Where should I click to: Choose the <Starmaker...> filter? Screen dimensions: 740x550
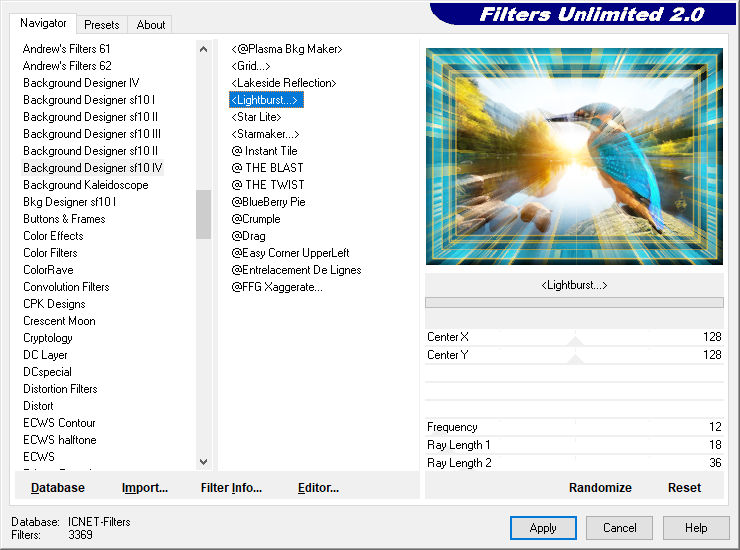tap(265, 134)
